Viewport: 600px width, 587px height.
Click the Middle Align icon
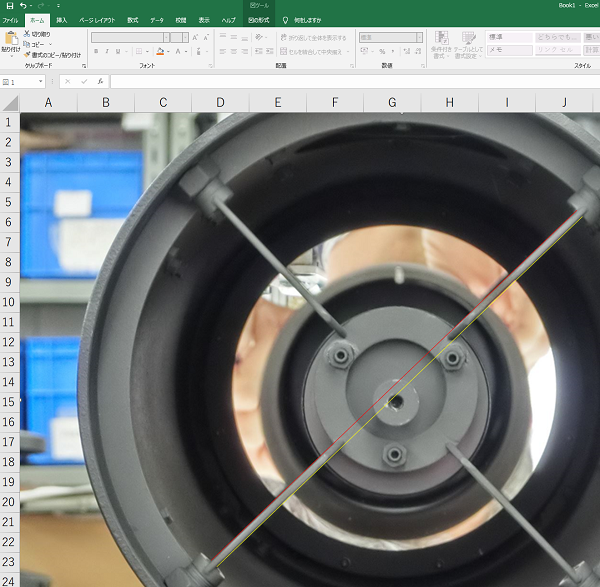click(x=234, y=37)
